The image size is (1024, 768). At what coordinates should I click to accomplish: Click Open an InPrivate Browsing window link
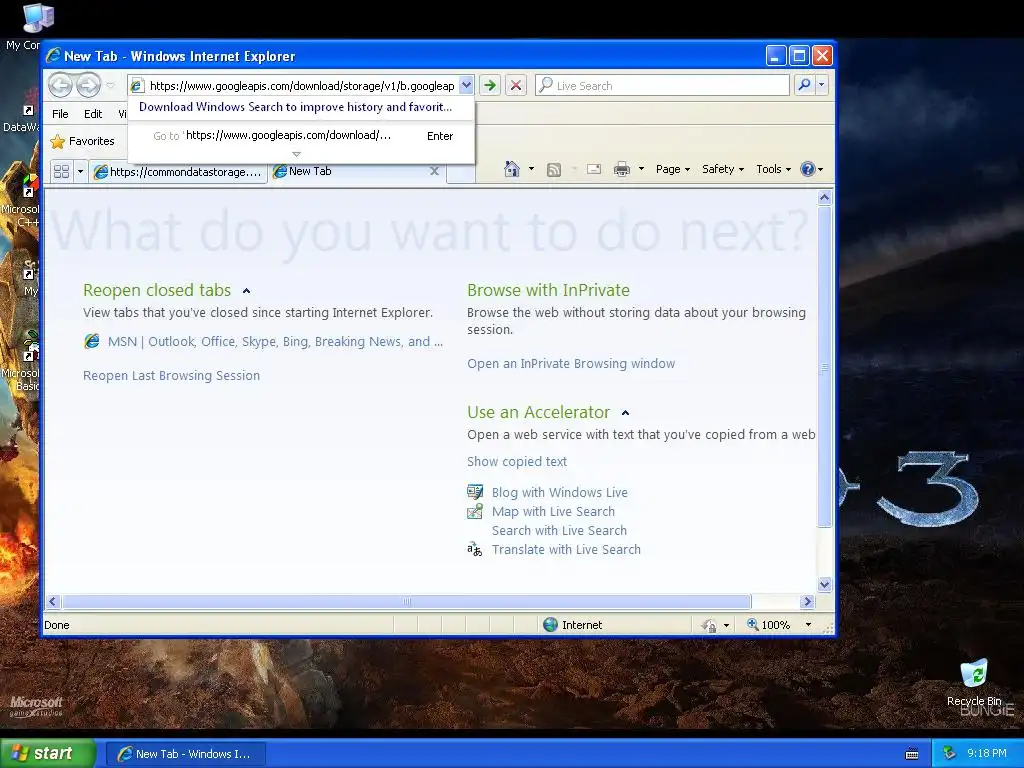click(571, 364)
